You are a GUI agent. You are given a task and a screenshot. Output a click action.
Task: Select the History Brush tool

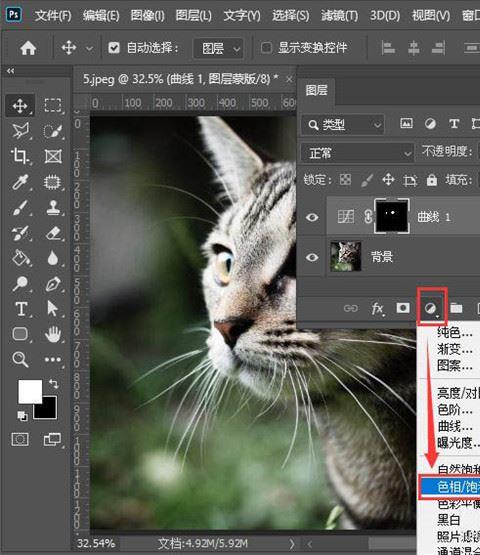pos(20,233)
